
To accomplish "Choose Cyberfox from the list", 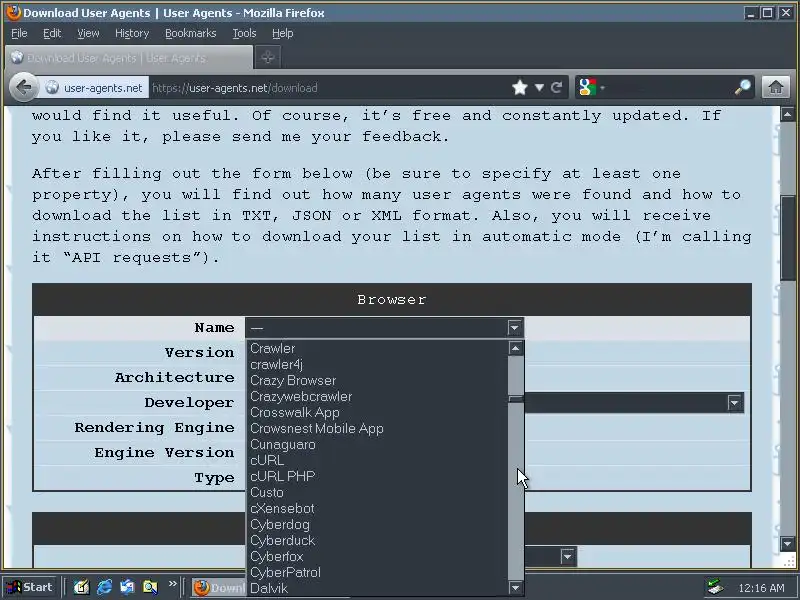I will pos(378,557).
